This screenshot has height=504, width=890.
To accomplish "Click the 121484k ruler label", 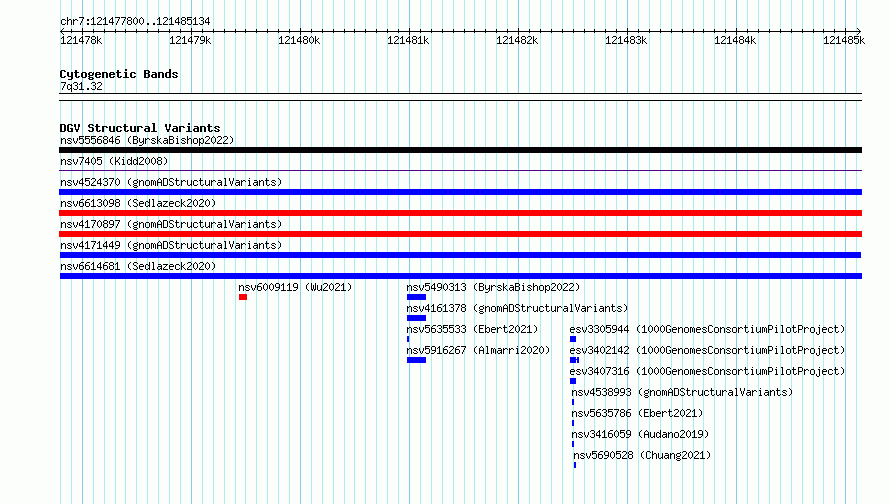I will tap(735, 40).
